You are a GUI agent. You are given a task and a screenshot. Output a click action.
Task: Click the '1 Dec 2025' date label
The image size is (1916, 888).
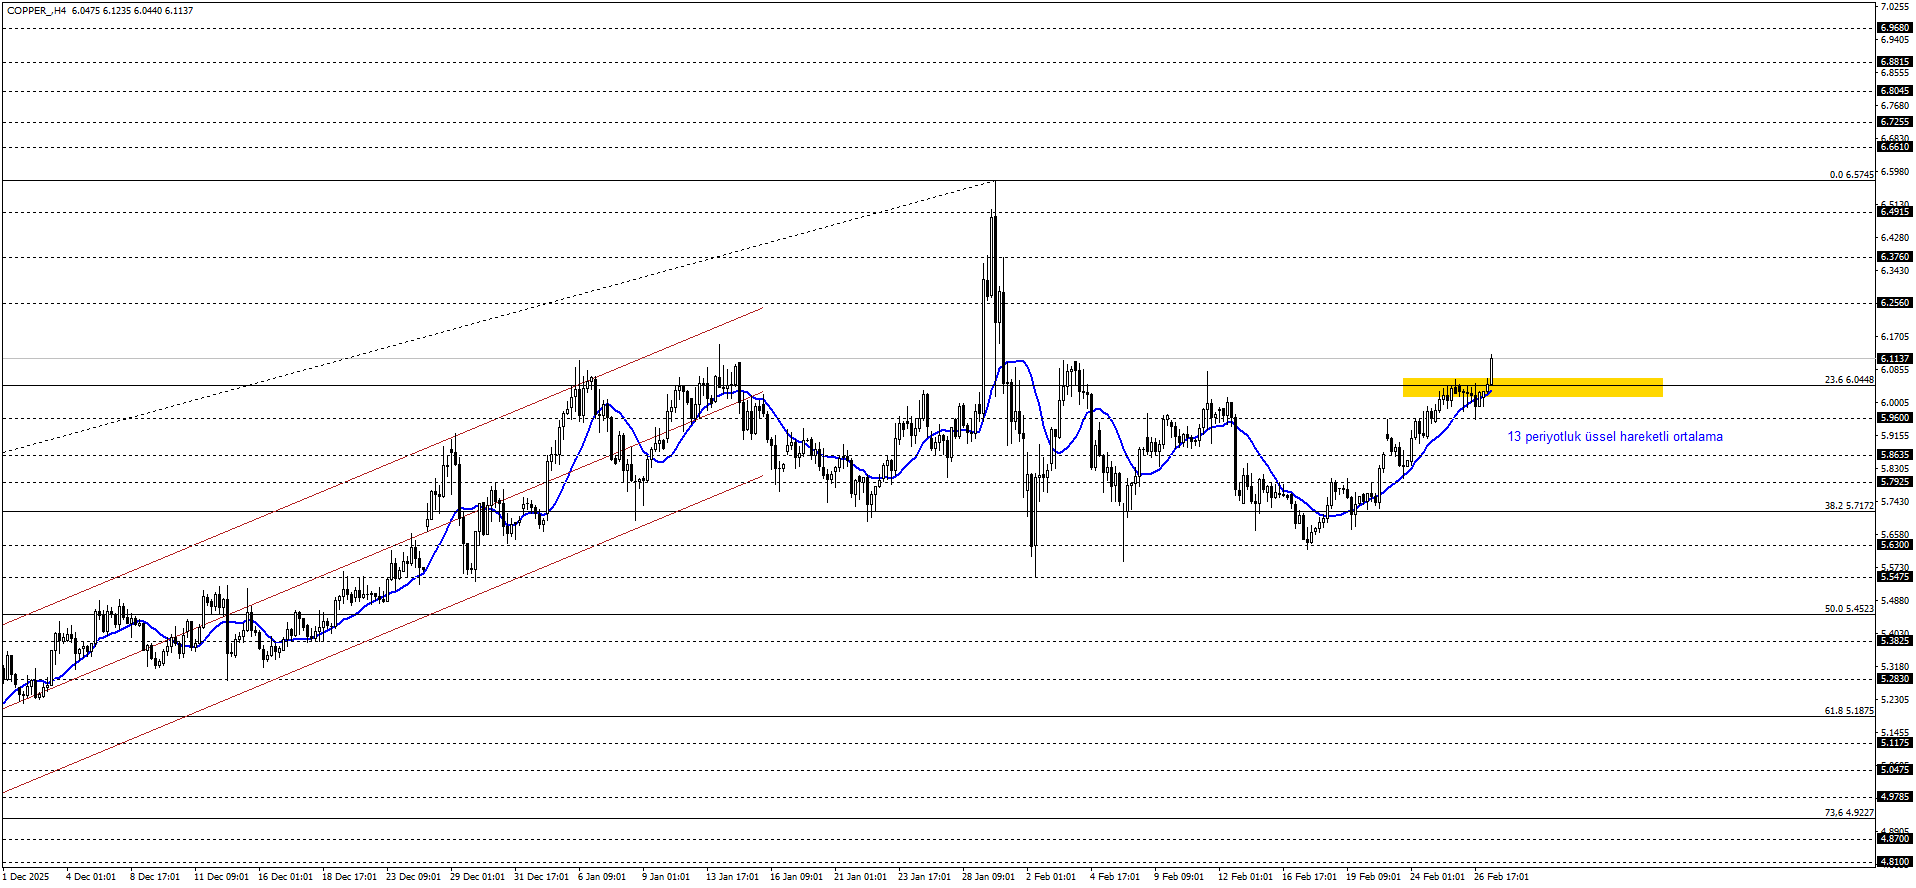click(x=25, y=877)
